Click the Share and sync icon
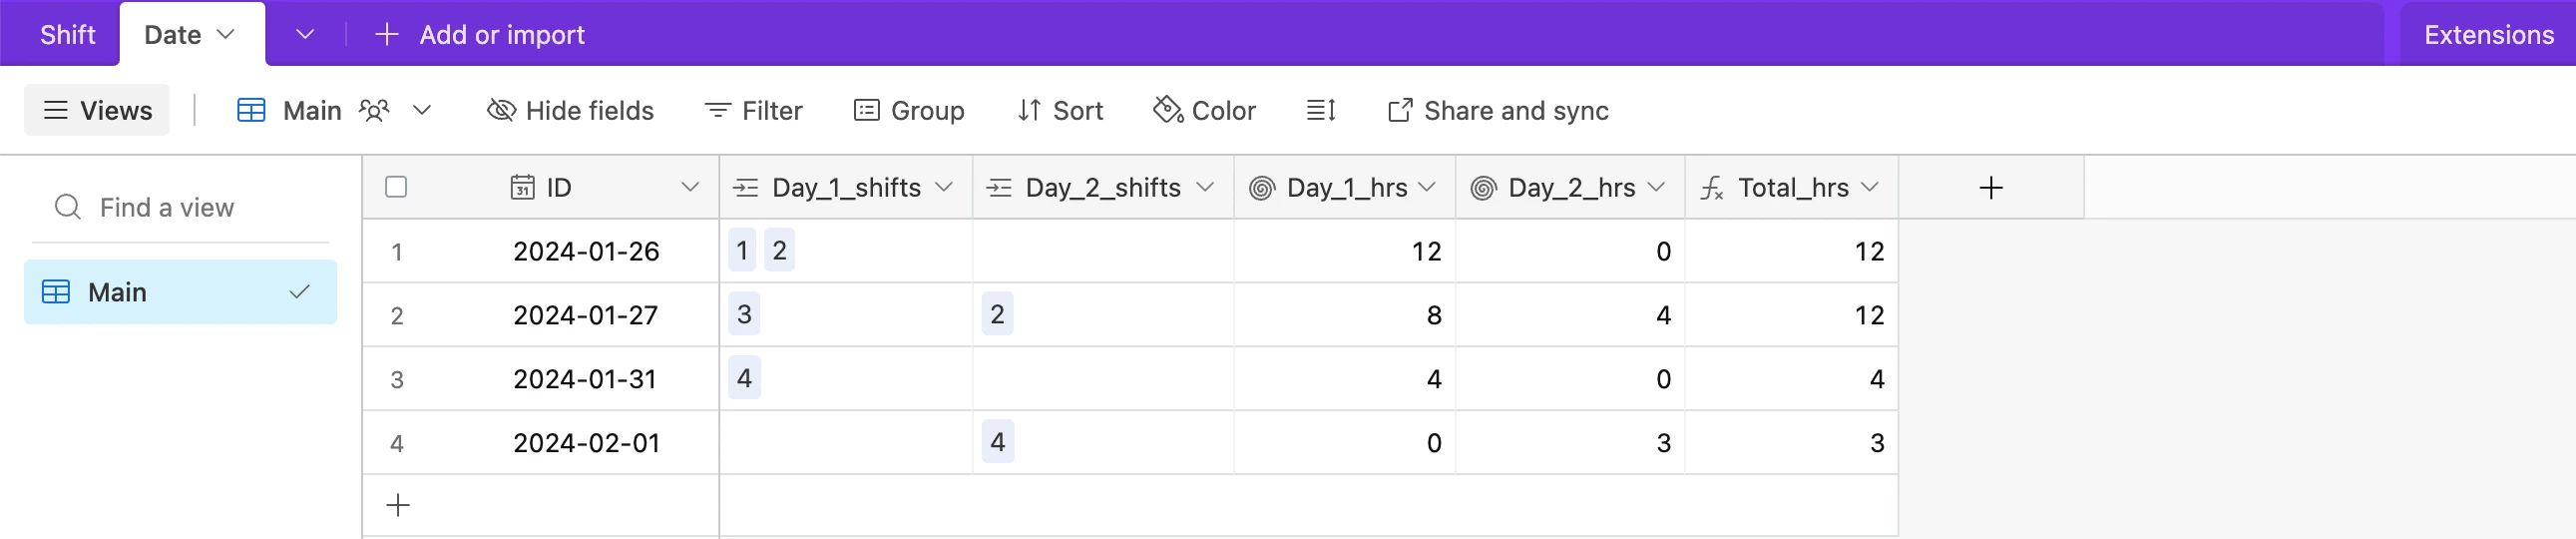 pos(1400,110)
